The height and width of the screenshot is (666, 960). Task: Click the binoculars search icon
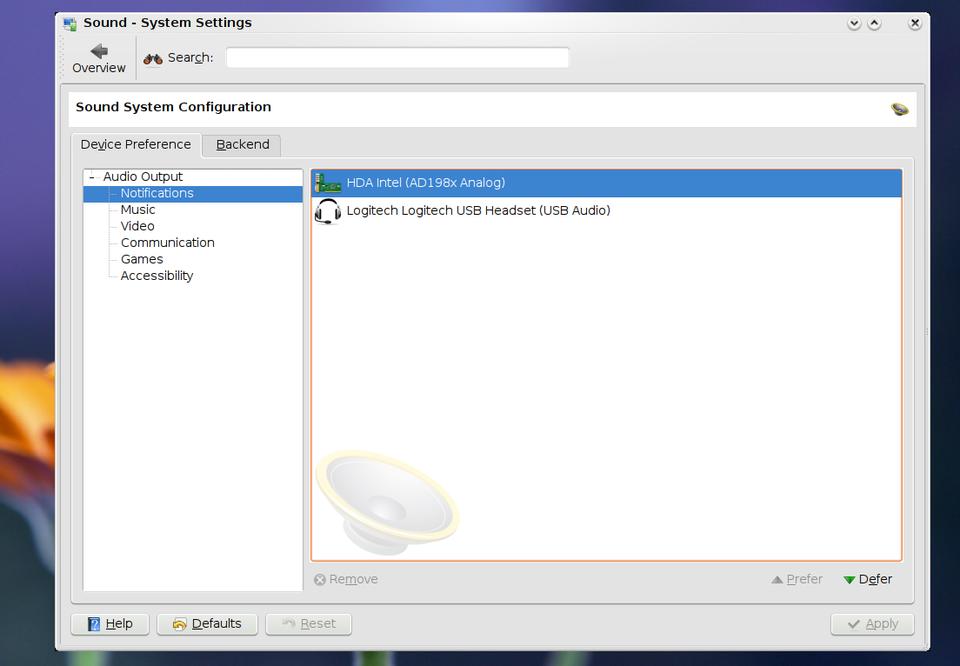(153, 58)
